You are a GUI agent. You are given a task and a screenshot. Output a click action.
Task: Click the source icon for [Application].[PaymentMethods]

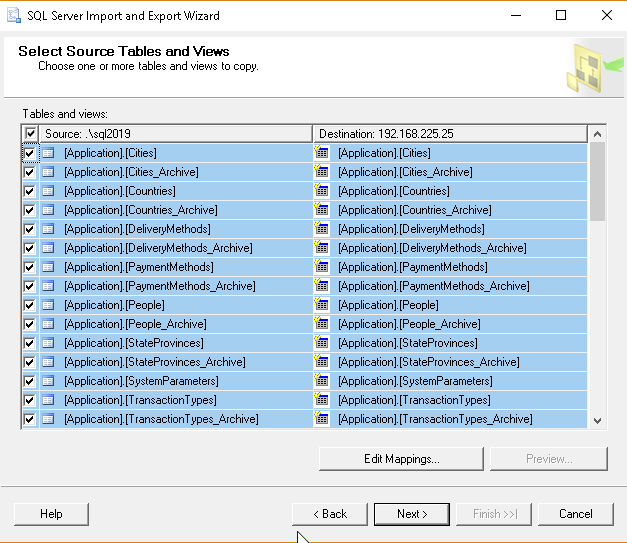[47, 267]
